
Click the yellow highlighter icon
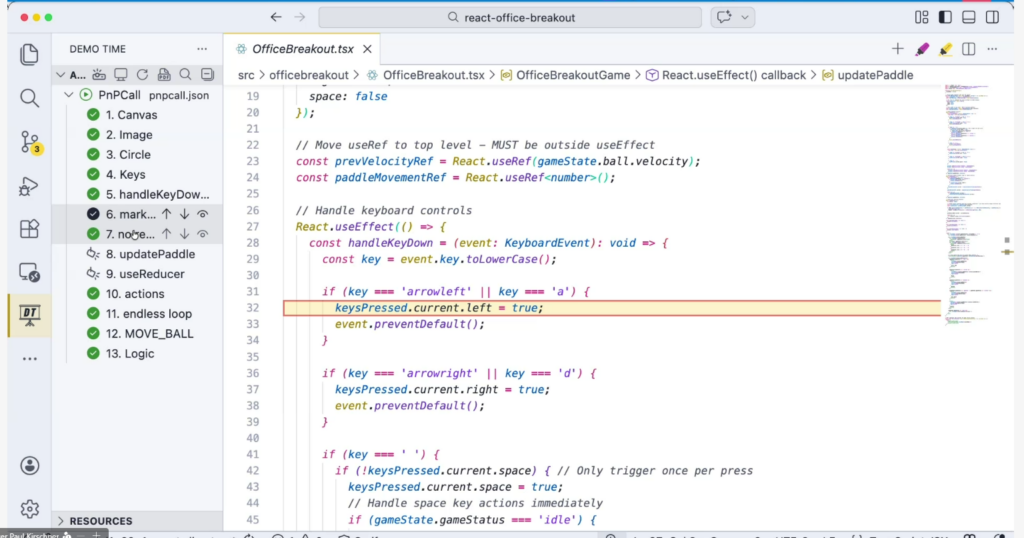945,49
